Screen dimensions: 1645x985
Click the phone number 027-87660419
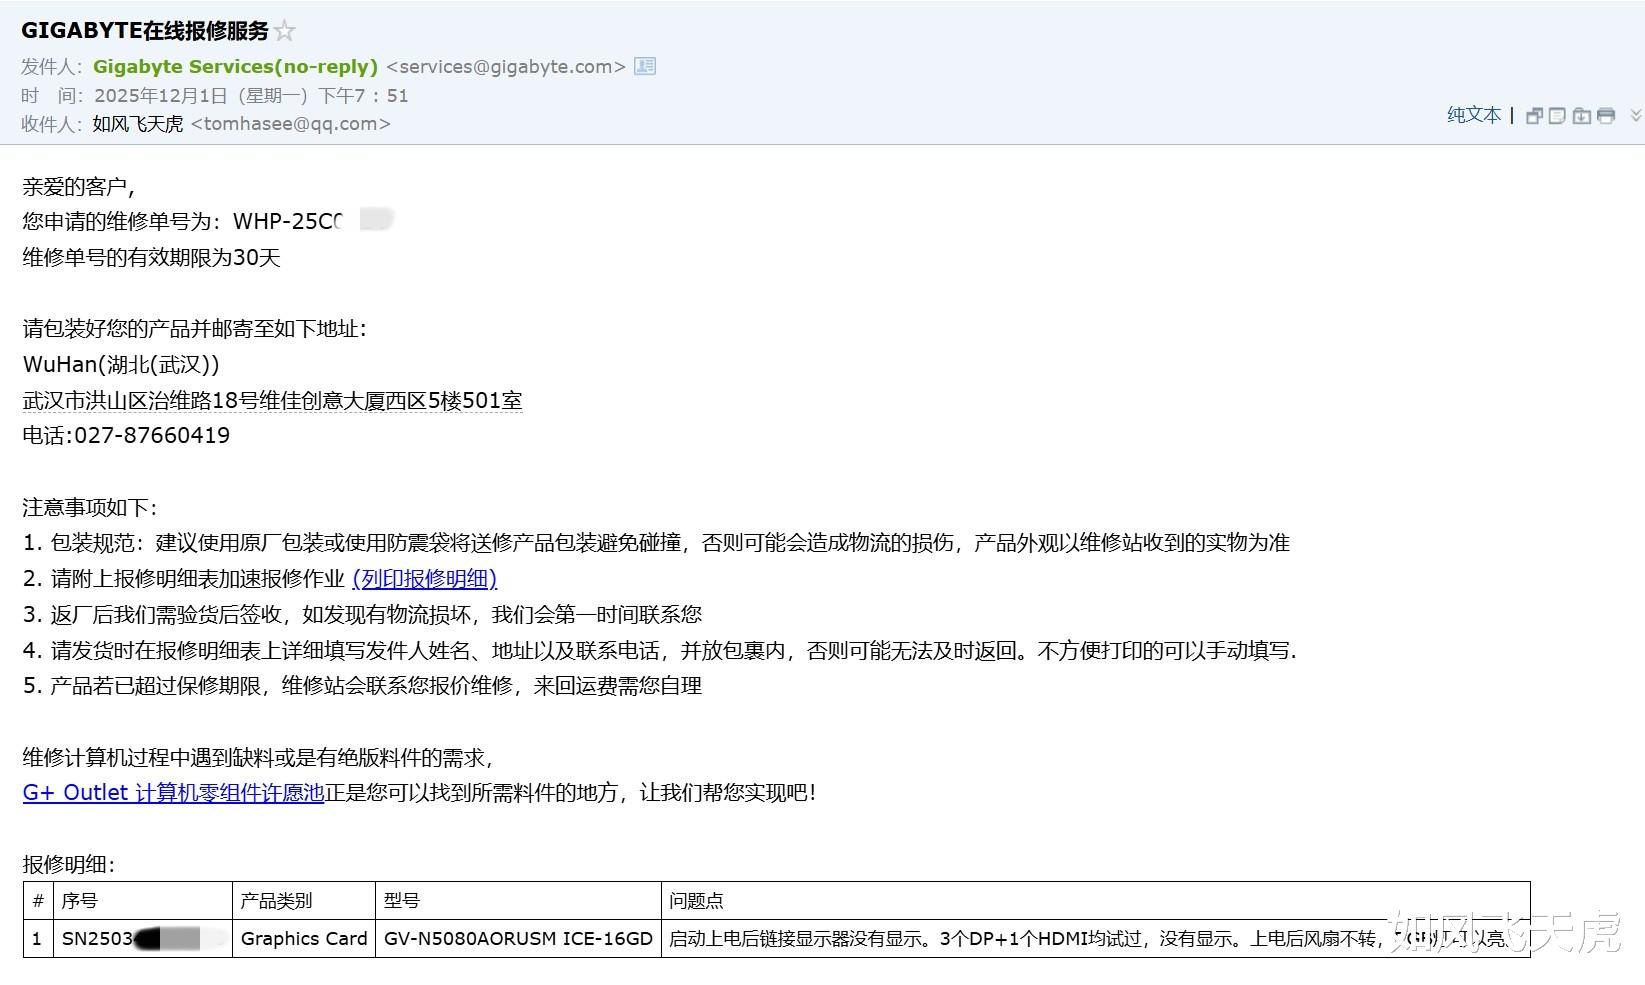(x=152, y=436)
